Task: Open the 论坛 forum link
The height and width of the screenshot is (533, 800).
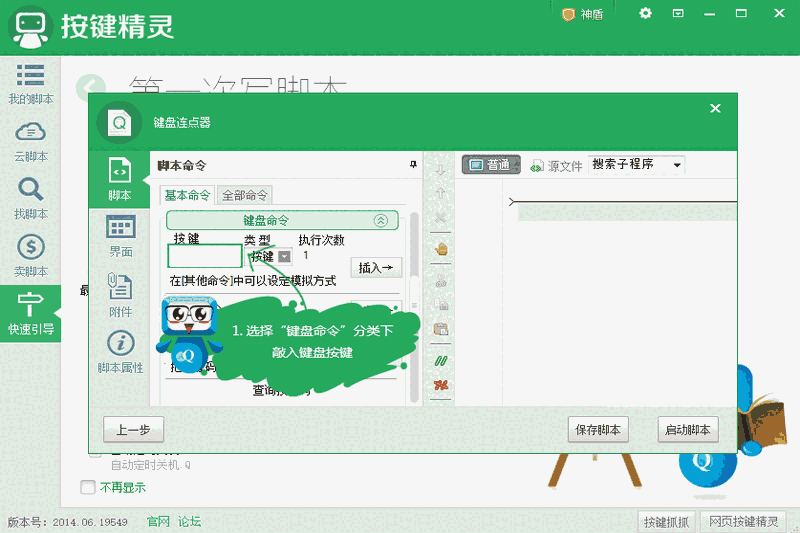Action: [x=189, y=521]
